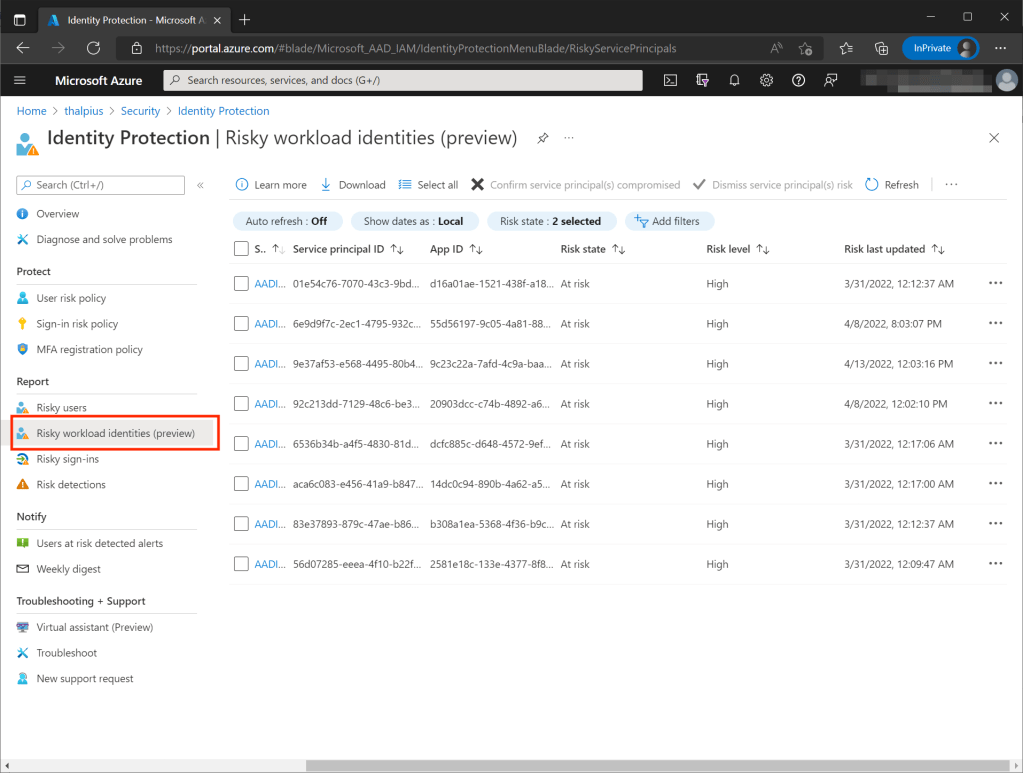This screenshot has height=773, width=1023.
Task: Go to User risk policy
Action: coord(70,298)
